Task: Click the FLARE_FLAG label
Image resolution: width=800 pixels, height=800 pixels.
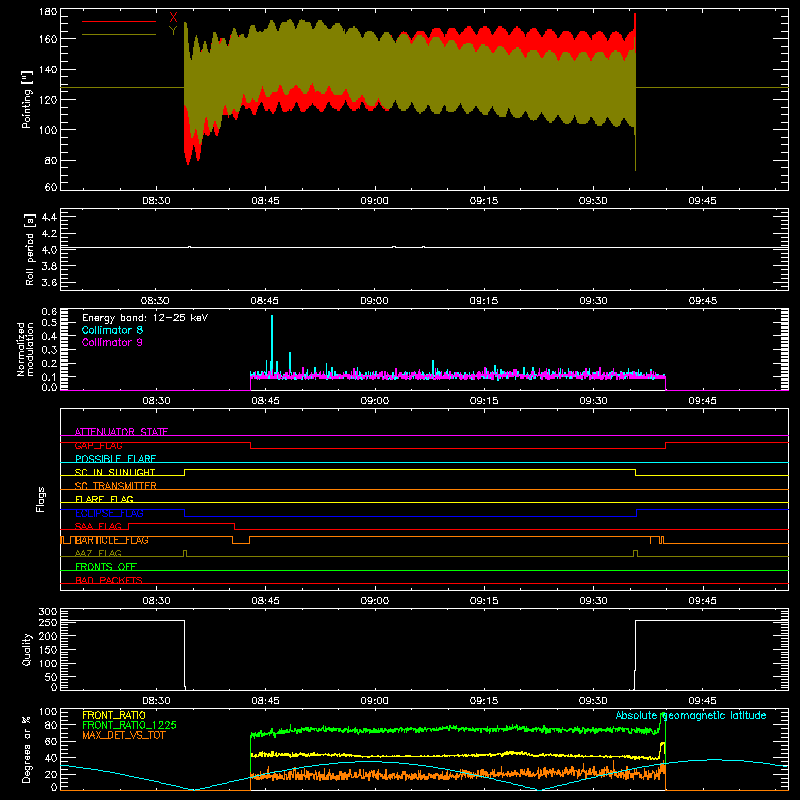Action: point(104,499)
